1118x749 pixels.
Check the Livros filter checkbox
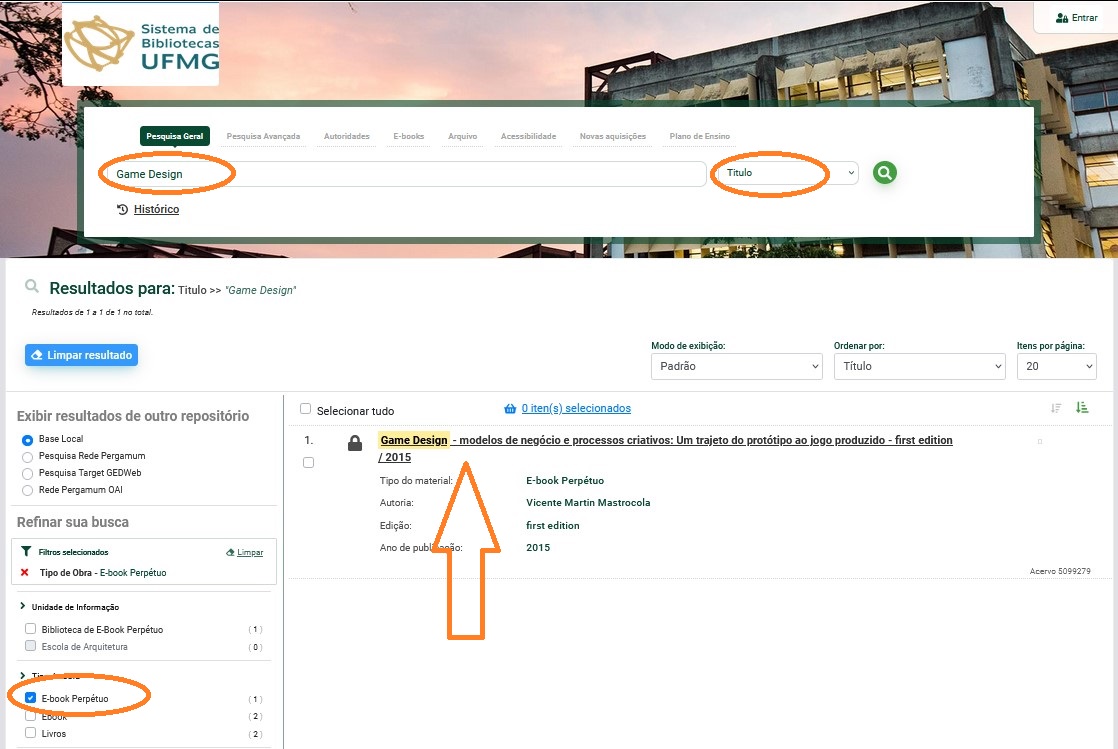click(31, 734)
